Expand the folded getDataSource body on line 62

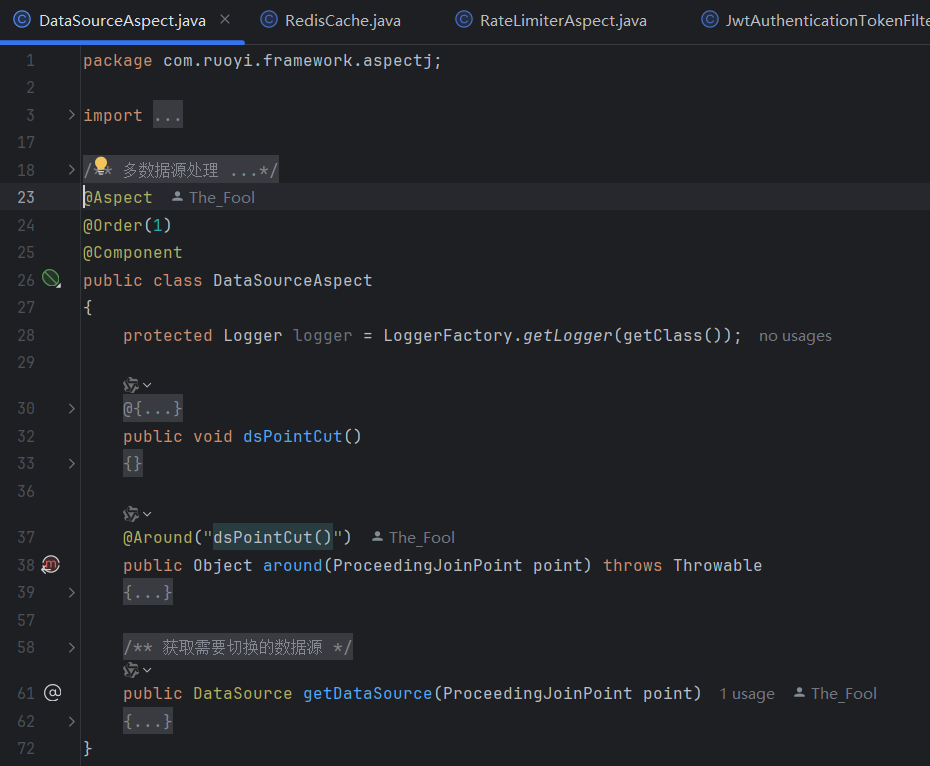coord(71,721)
